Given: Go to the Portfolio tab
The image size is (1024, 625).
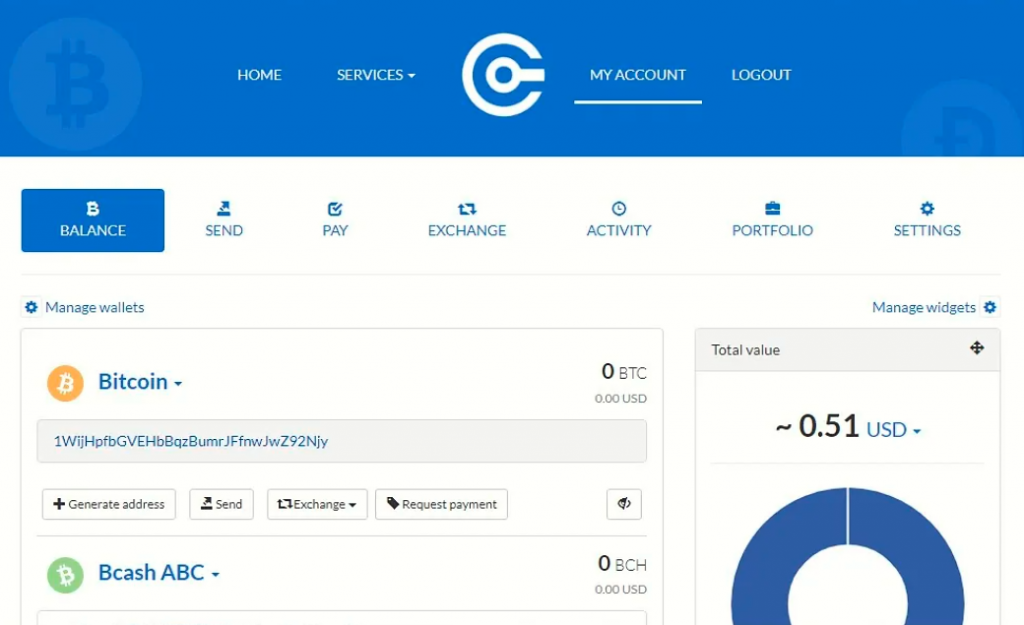Looking at the screenshot, I should click(772, 220).
